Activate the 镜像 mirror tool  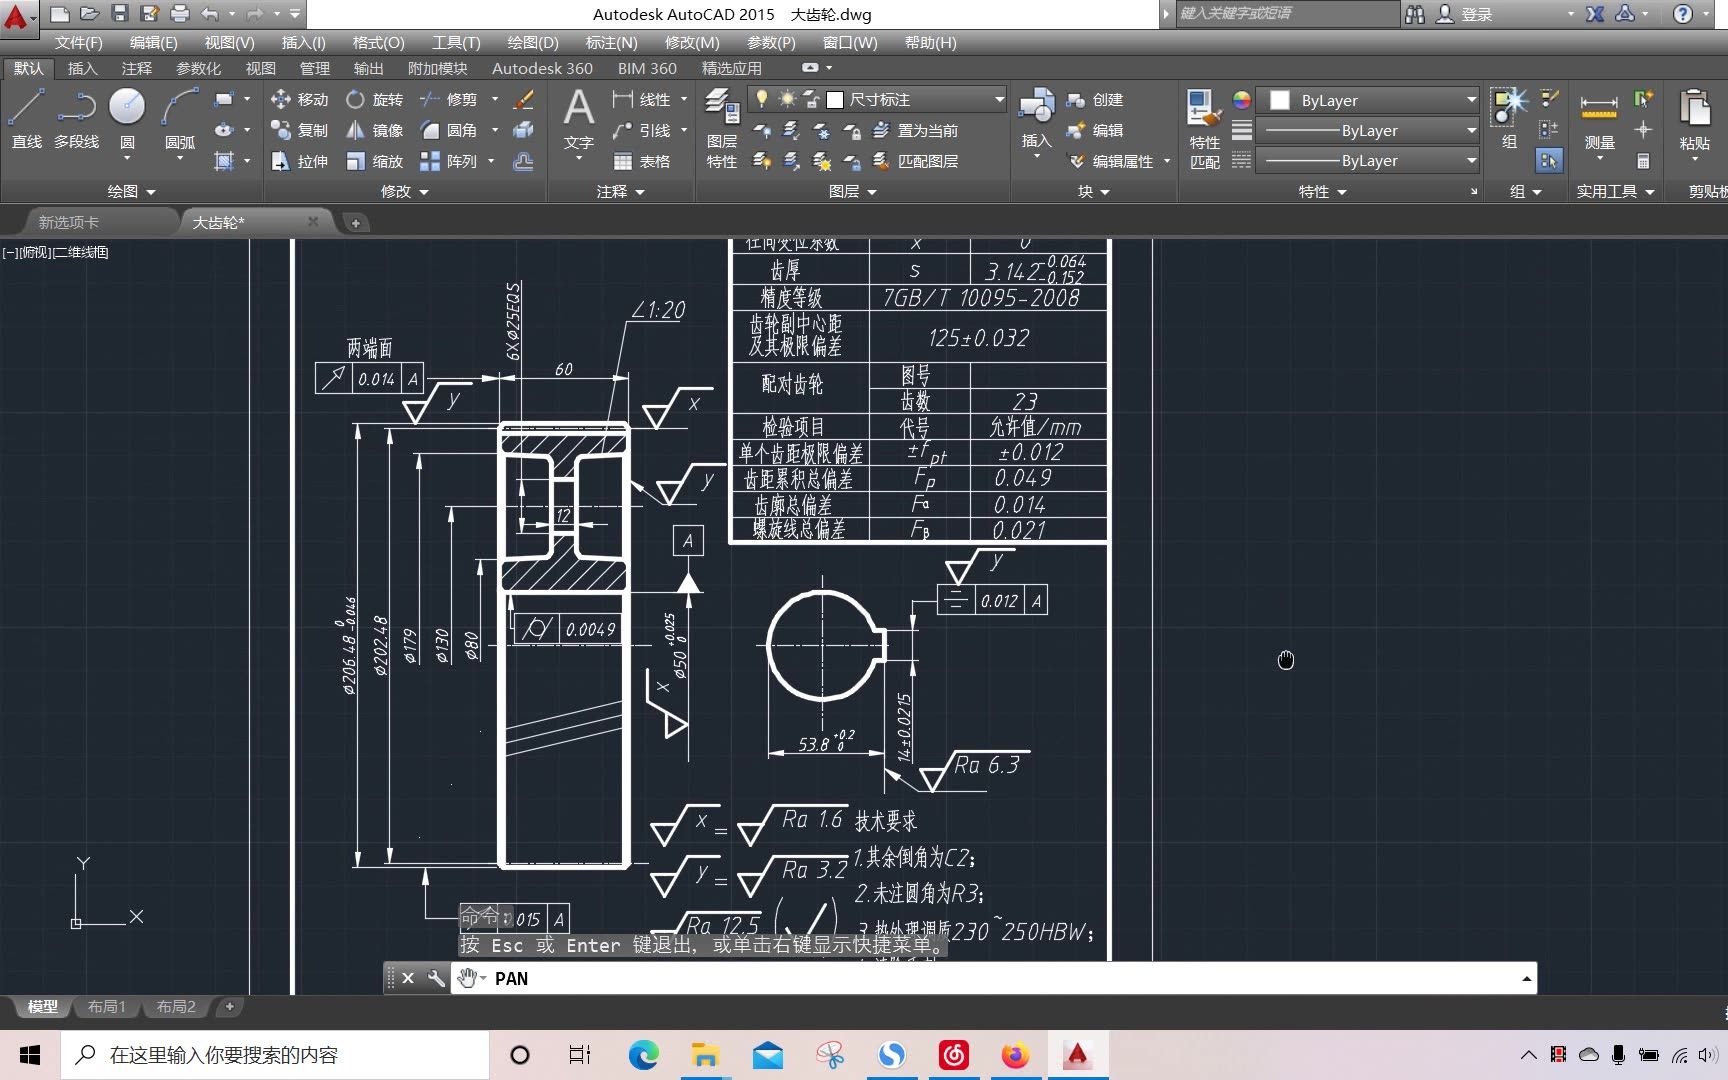point(374,131)
